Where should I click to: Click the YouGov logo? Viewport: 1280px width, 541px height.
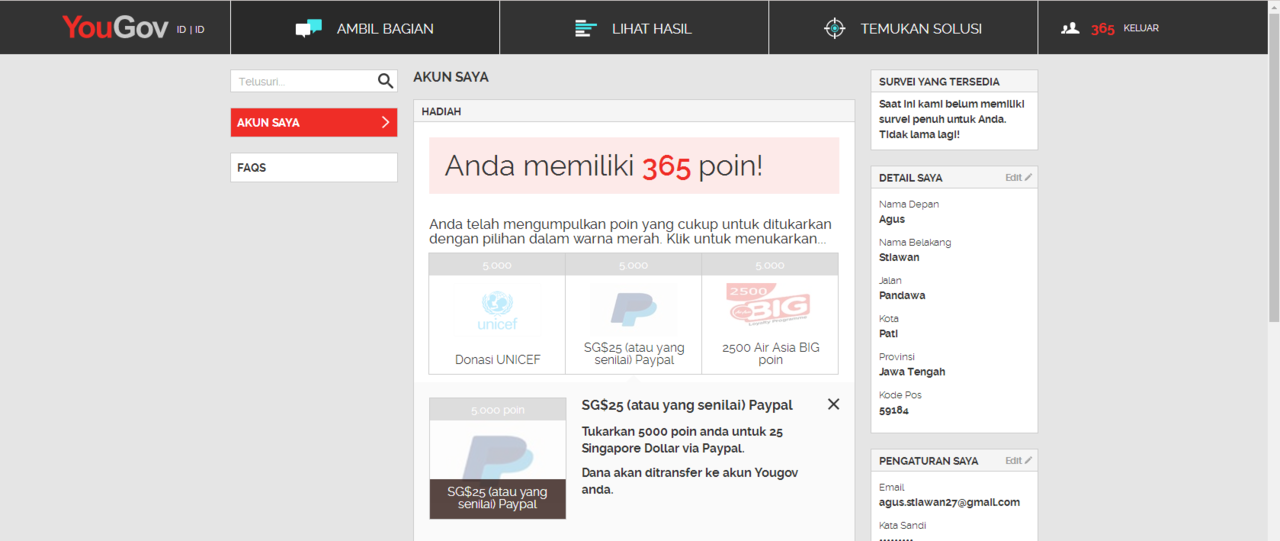click(x=115, y=27)
